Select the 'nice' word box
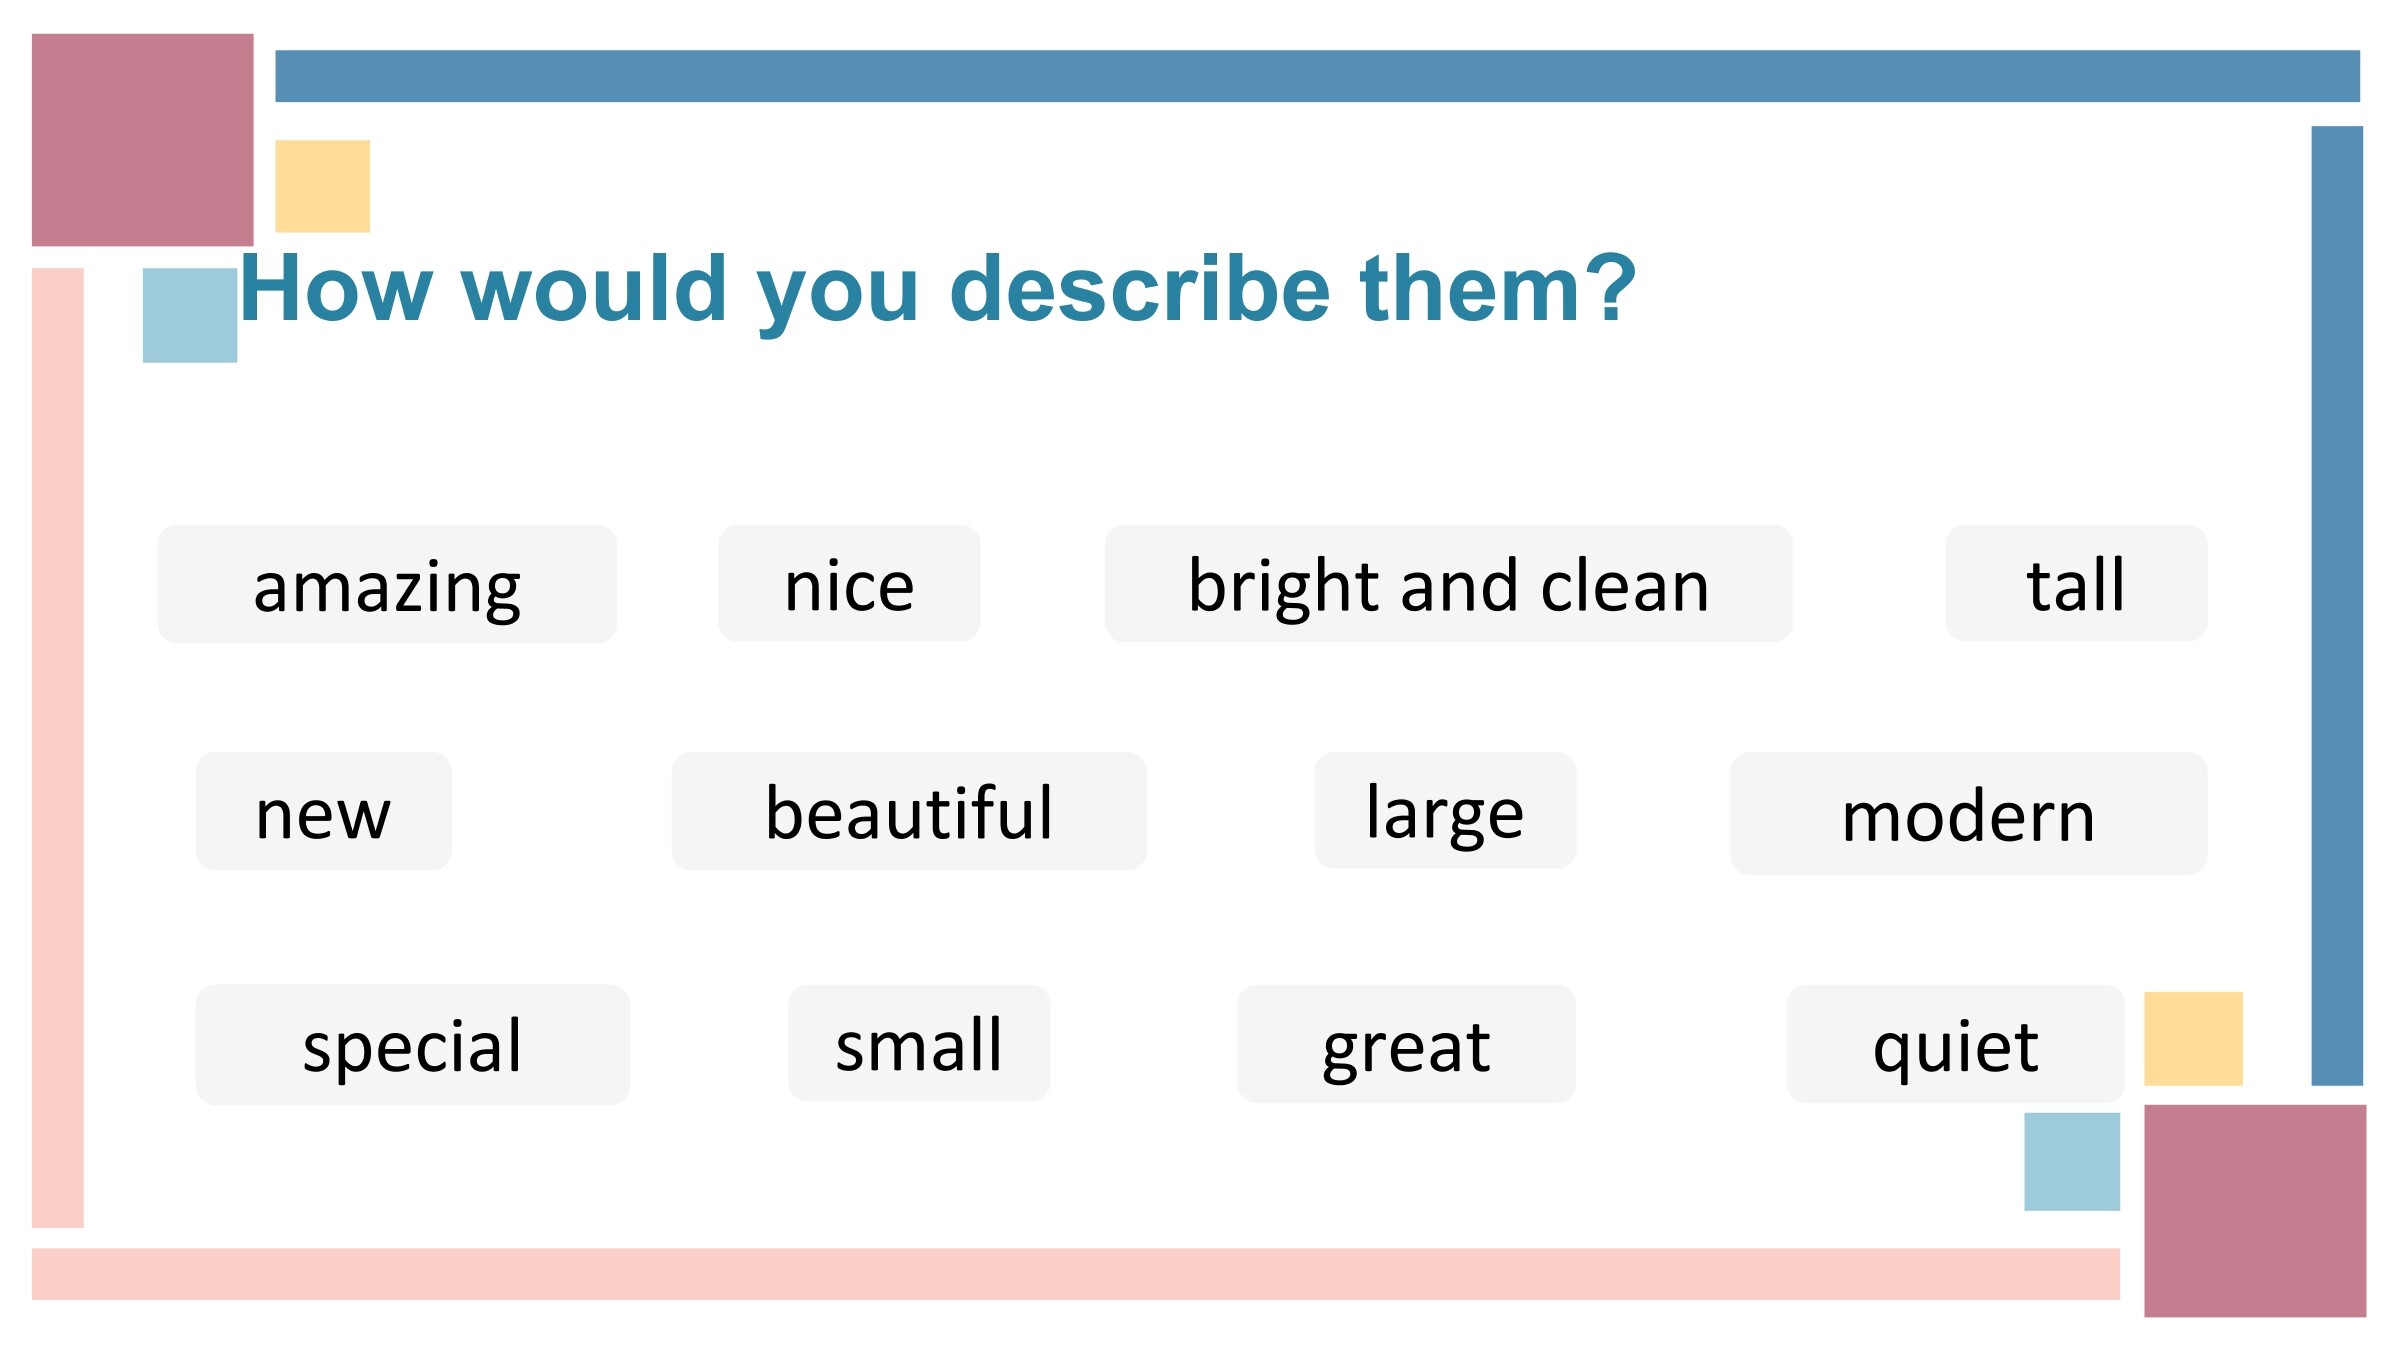 click(849, 583)
